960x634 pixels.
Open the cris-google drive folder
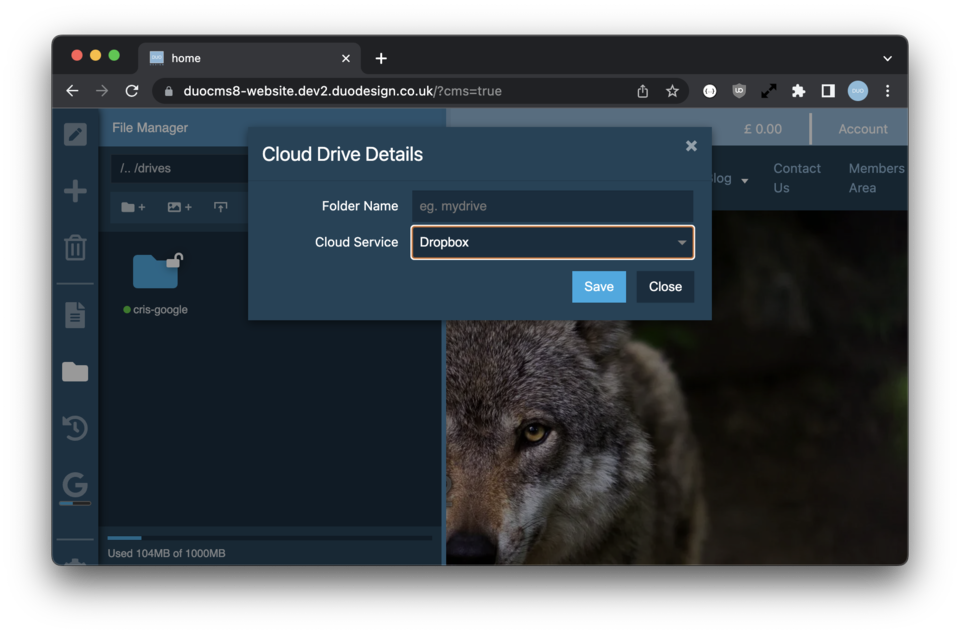pyautogui.click(x=156, y=272)
